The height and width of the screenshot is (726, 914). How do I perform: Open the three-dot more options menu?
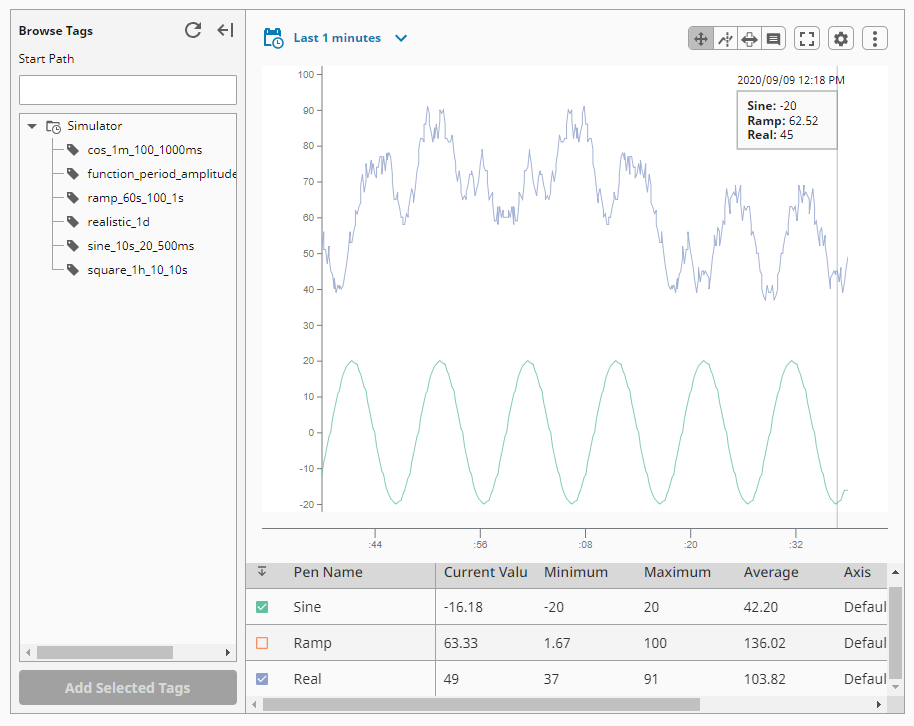(874, 39)
